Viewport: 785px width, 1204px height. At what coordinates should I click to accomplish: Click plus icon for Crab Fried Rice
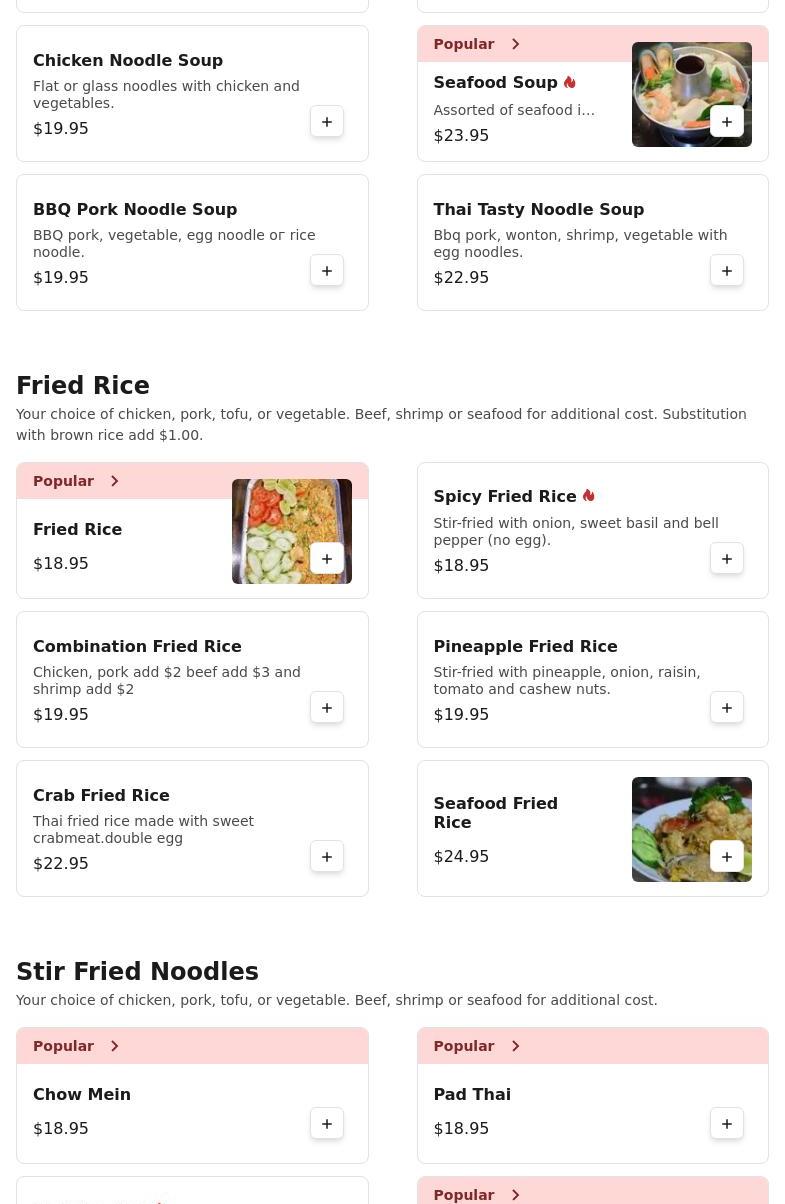[327, 857]
